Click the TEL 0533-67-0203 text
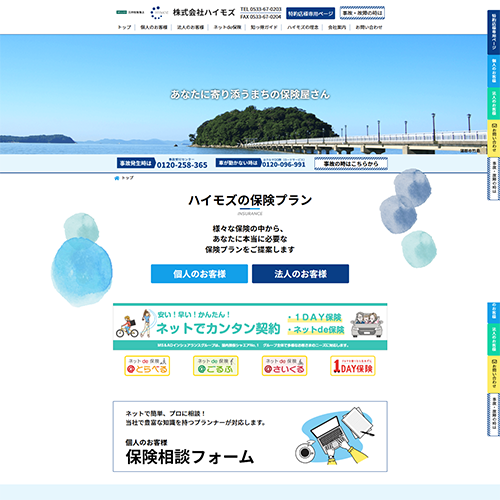 point(261,9)
